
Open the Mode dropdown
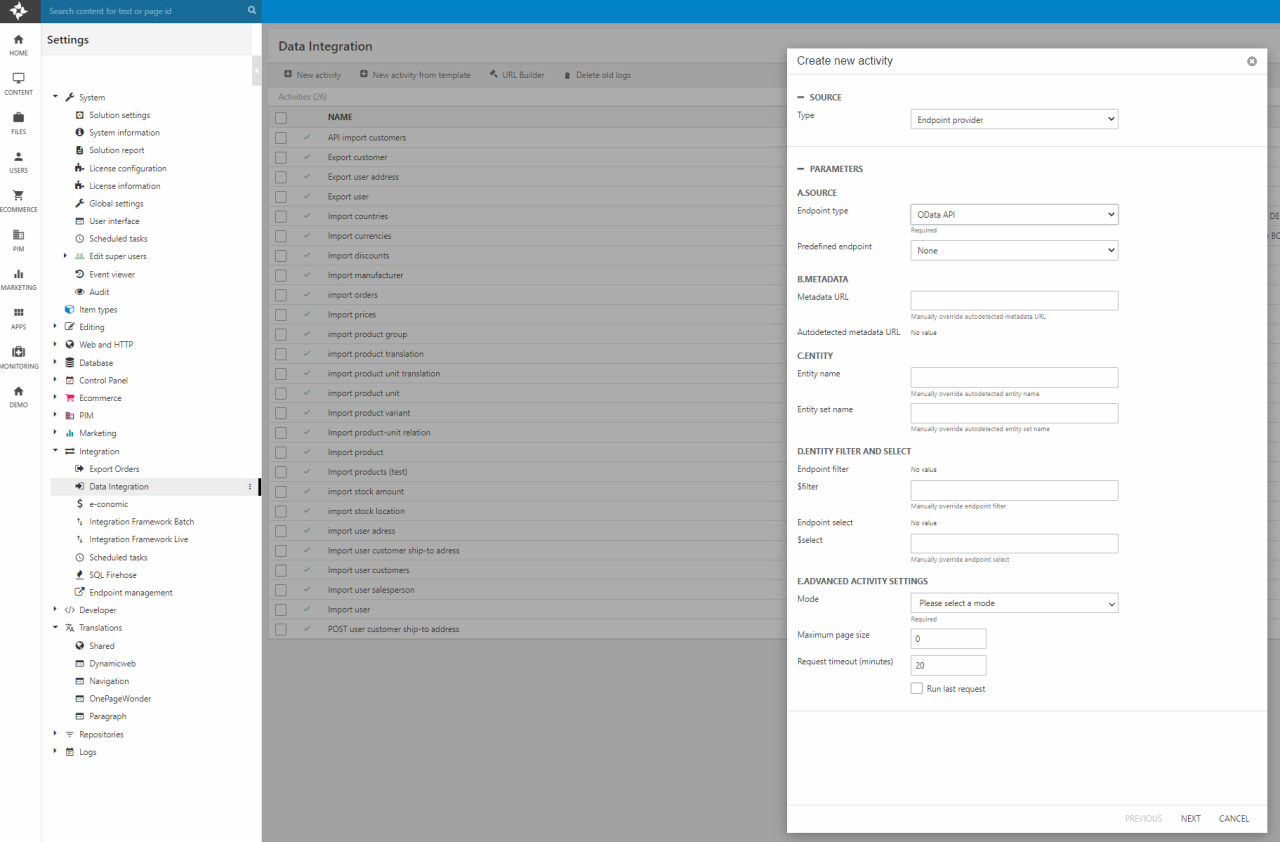[1014, 603]
